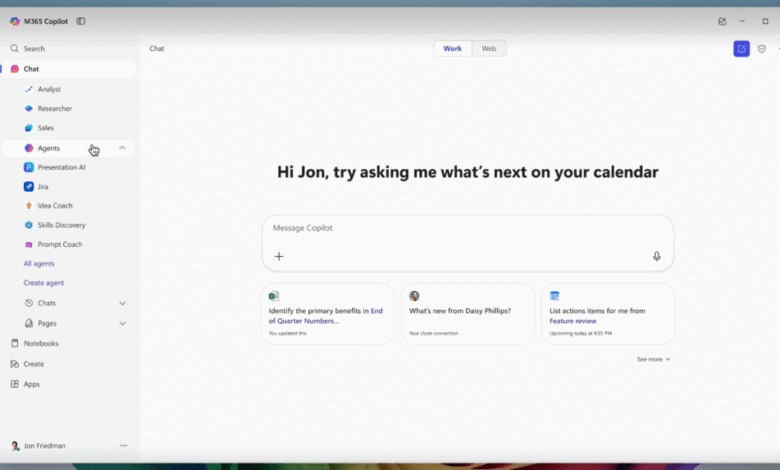The image size is (780, 470).
Task: Open the Pages section
Action: 47,323
